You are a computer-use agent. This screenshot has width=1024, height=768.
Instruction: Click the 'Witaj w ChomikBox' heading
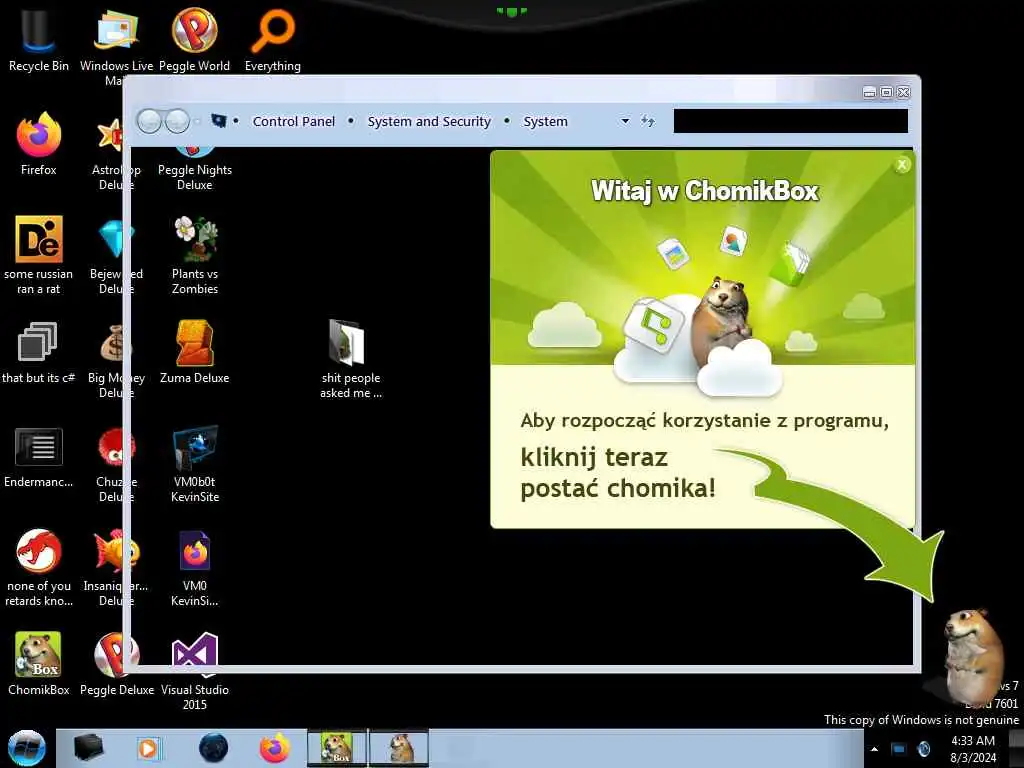coord(705,191)
